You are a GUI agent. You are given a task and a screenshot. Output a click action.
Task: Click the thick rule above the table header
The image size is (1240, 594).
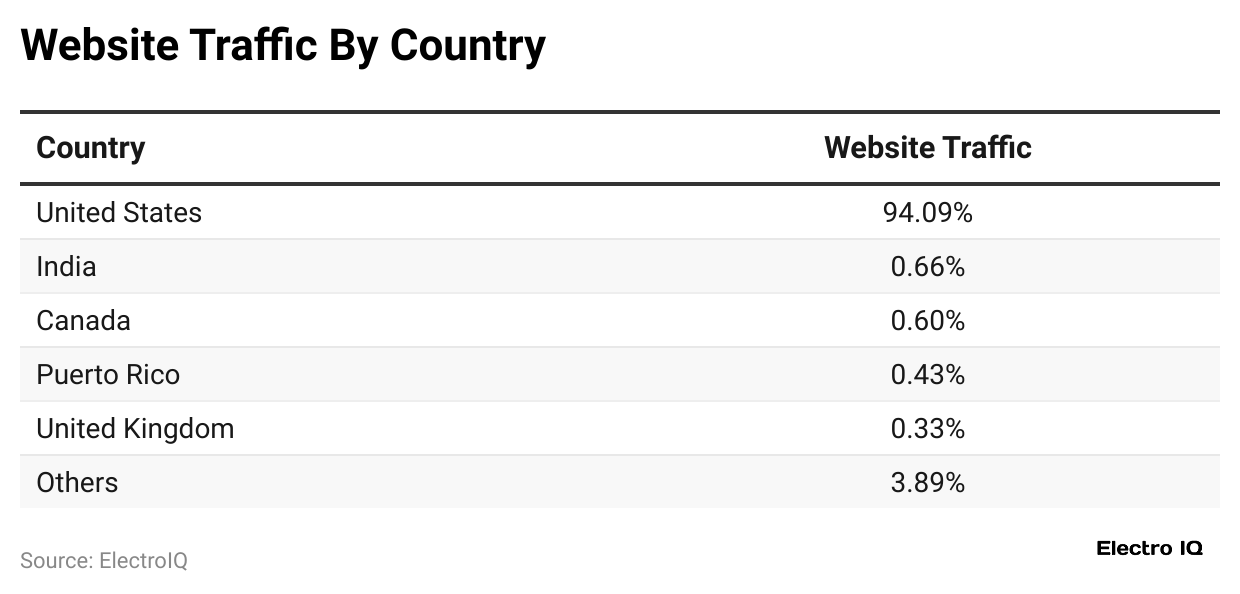click(x=620, y=111)
